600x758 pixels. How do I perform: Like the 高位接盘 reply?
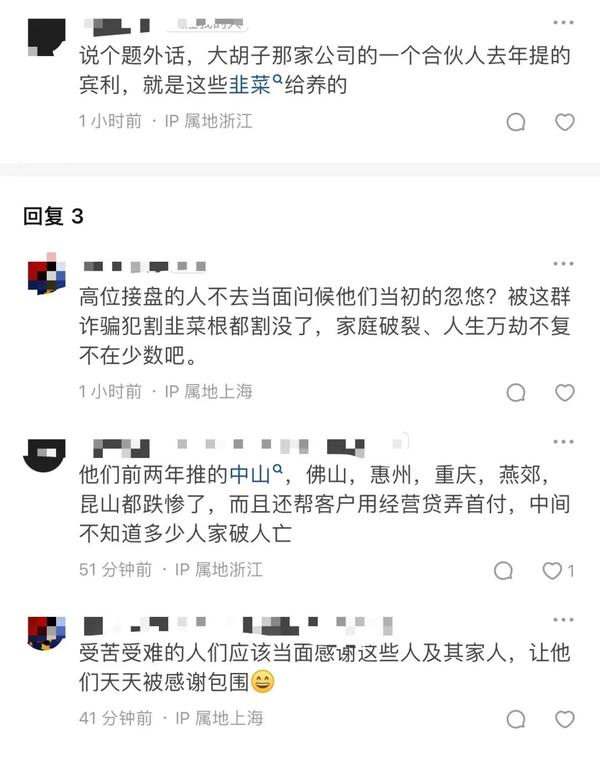pyautogui.click(x=564, y=392)
